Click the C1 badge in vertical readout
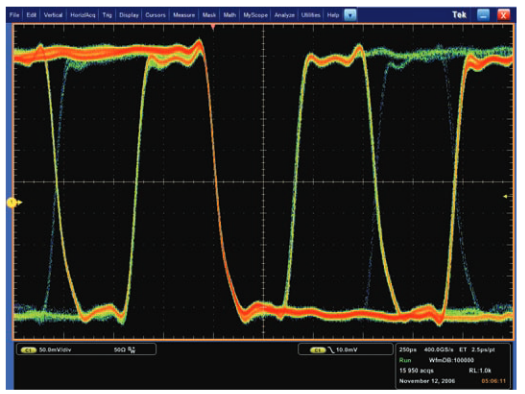This screenshot has width=525, height=394. click(29, 350)
